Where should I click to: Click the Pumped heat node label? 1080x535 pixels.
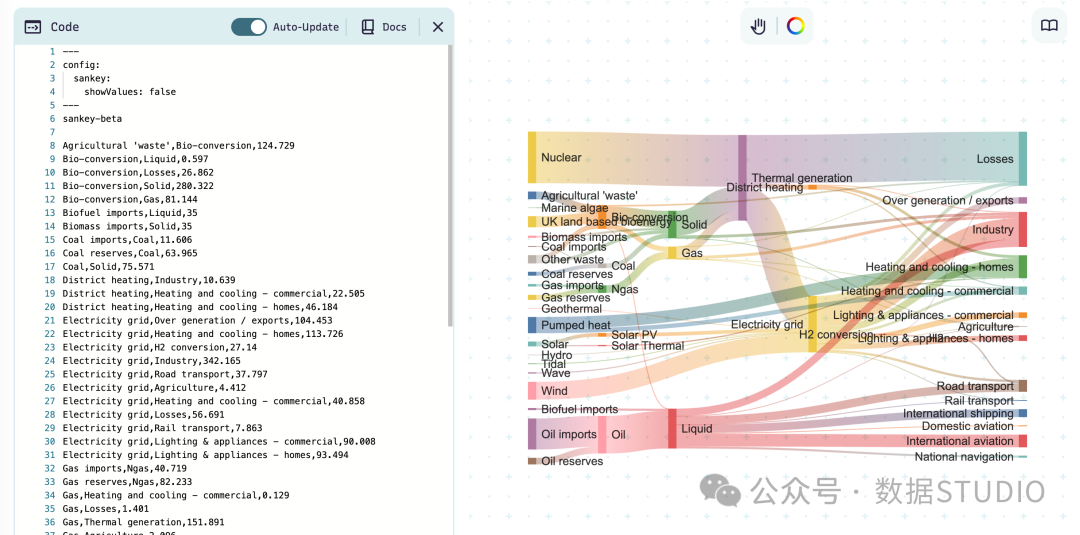coord(576,325)
